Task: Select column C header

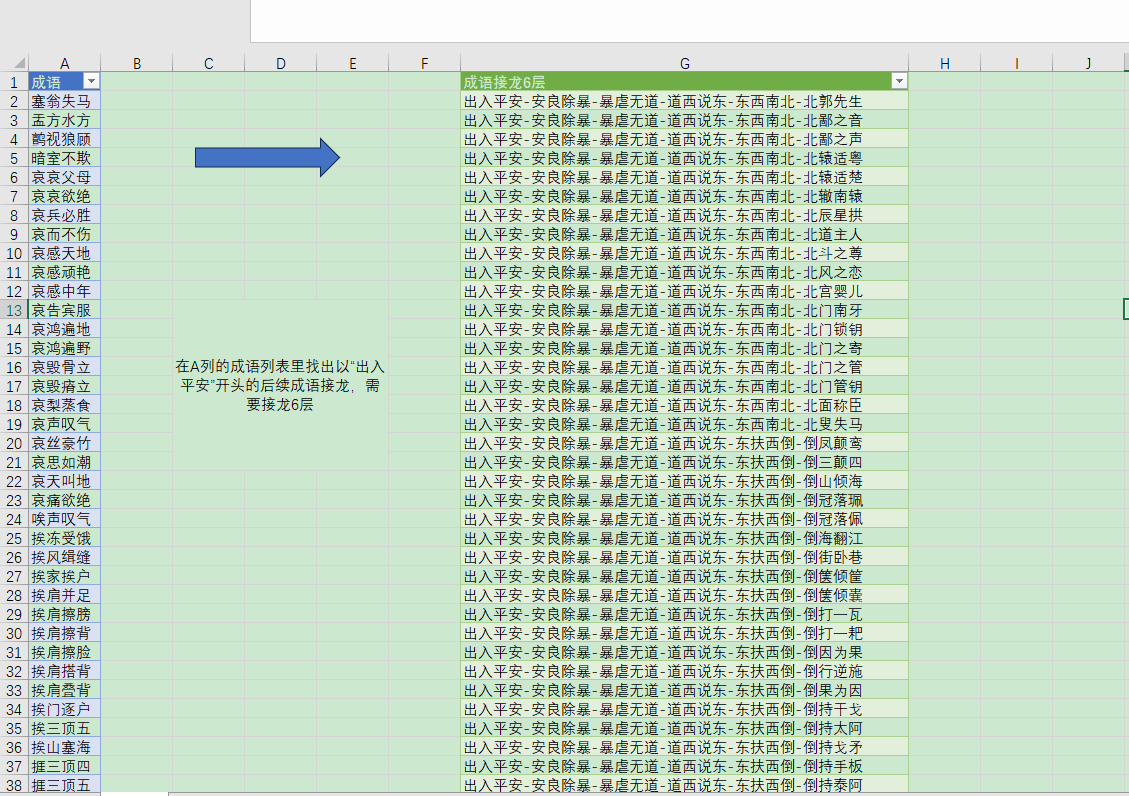Action: point(208,63)
